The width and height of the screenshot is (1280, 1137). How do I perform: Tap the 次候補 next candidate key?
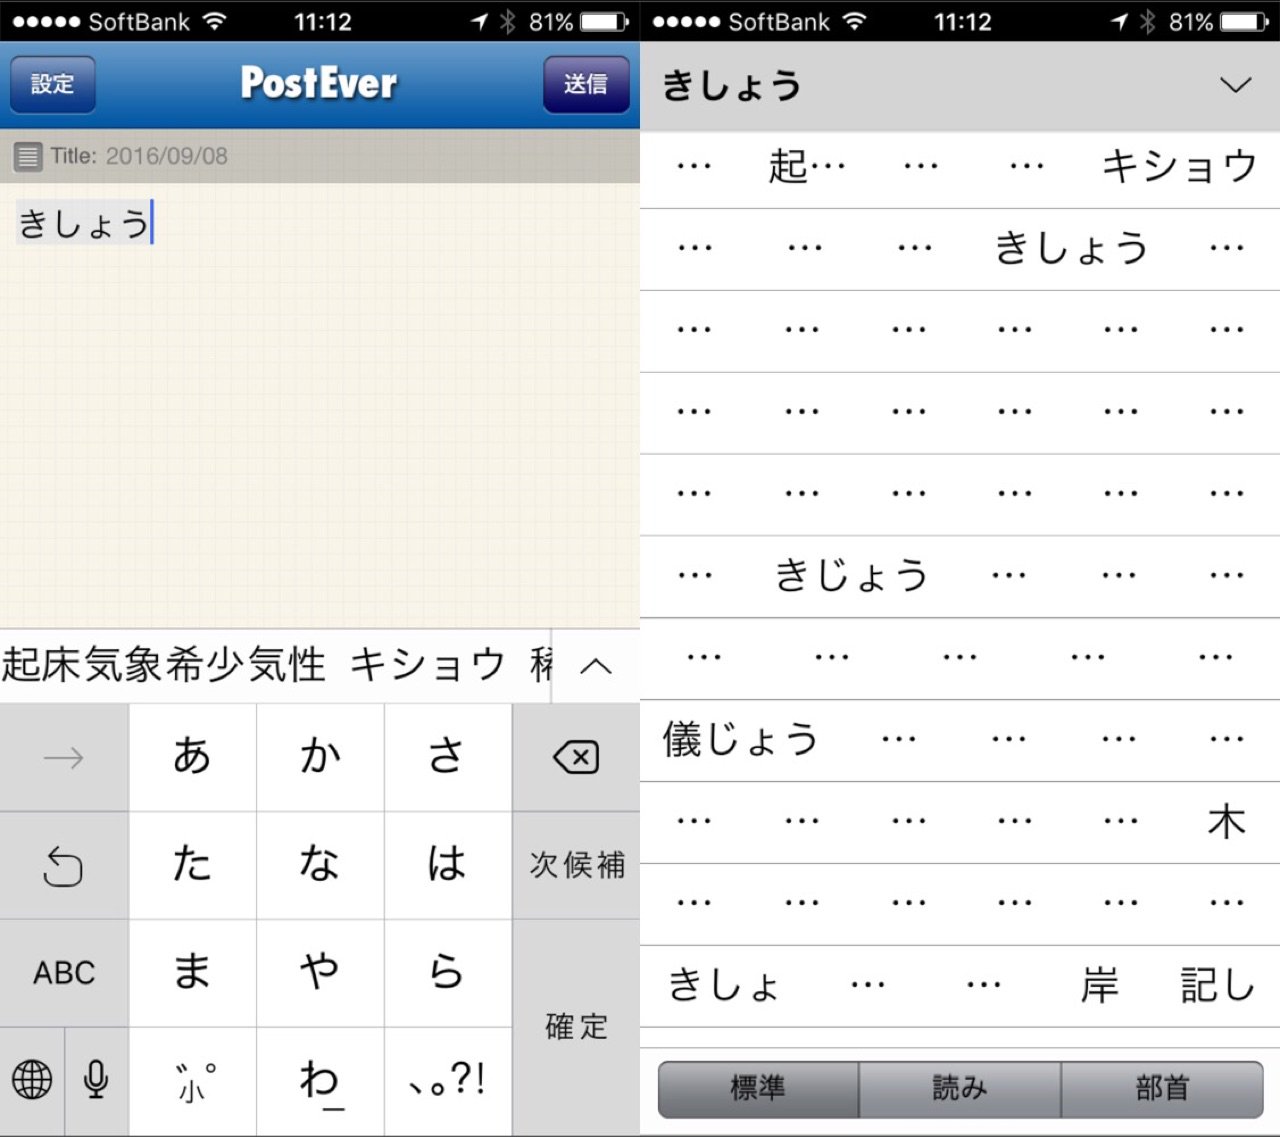(576, 866)
